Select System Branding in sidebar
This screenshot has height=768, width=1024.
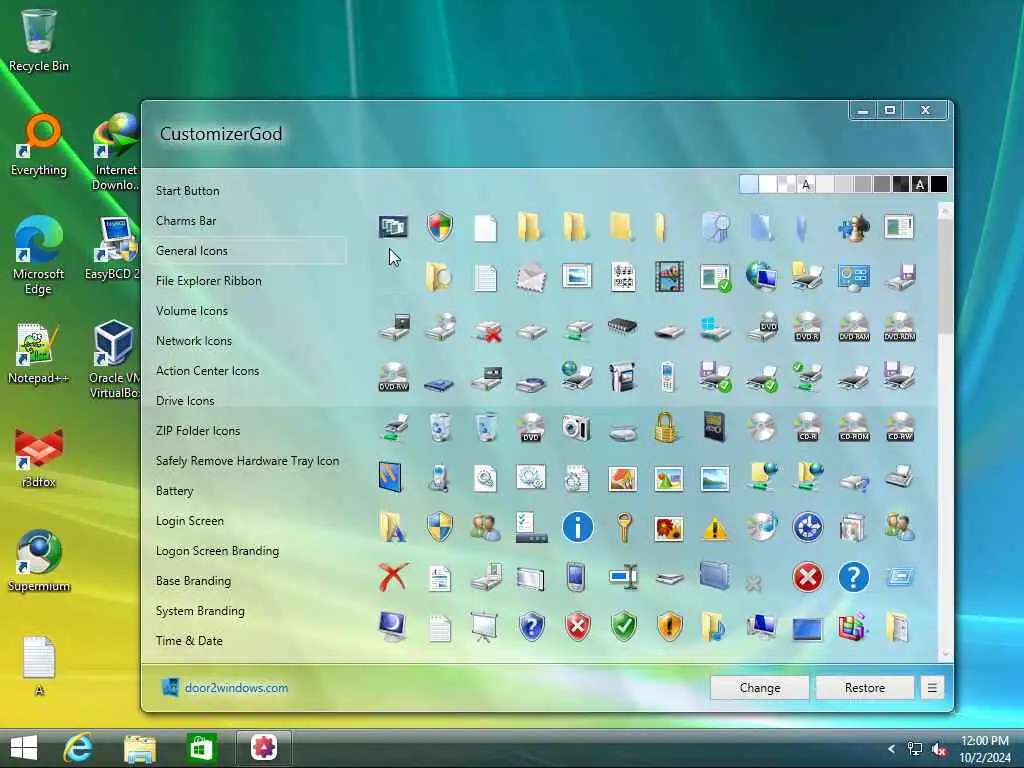(200, 611)
